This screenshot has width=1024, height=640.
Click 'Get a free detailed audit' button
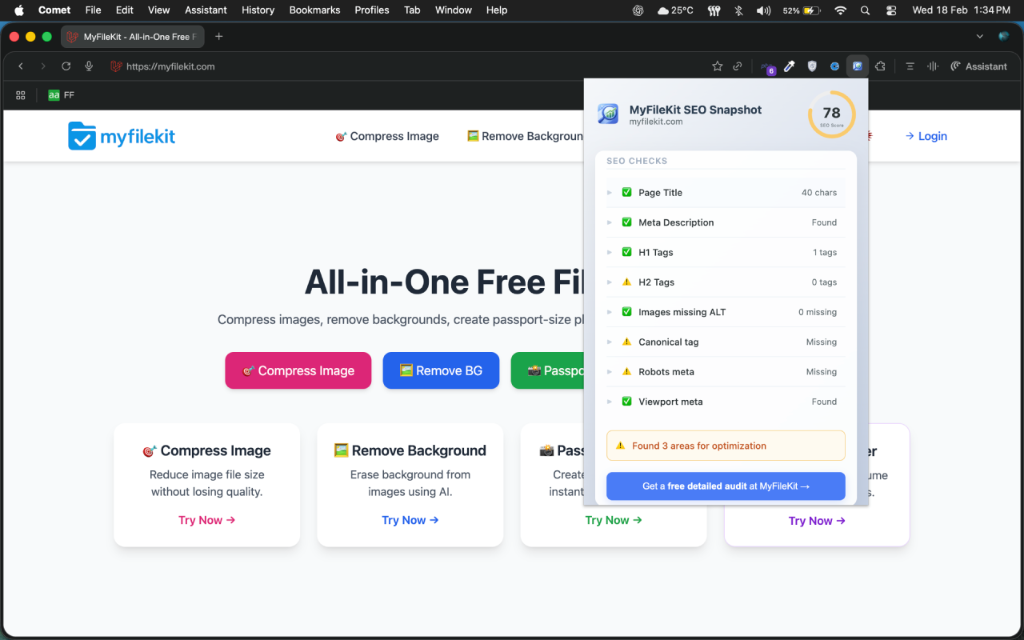click(x=726, y=487)
